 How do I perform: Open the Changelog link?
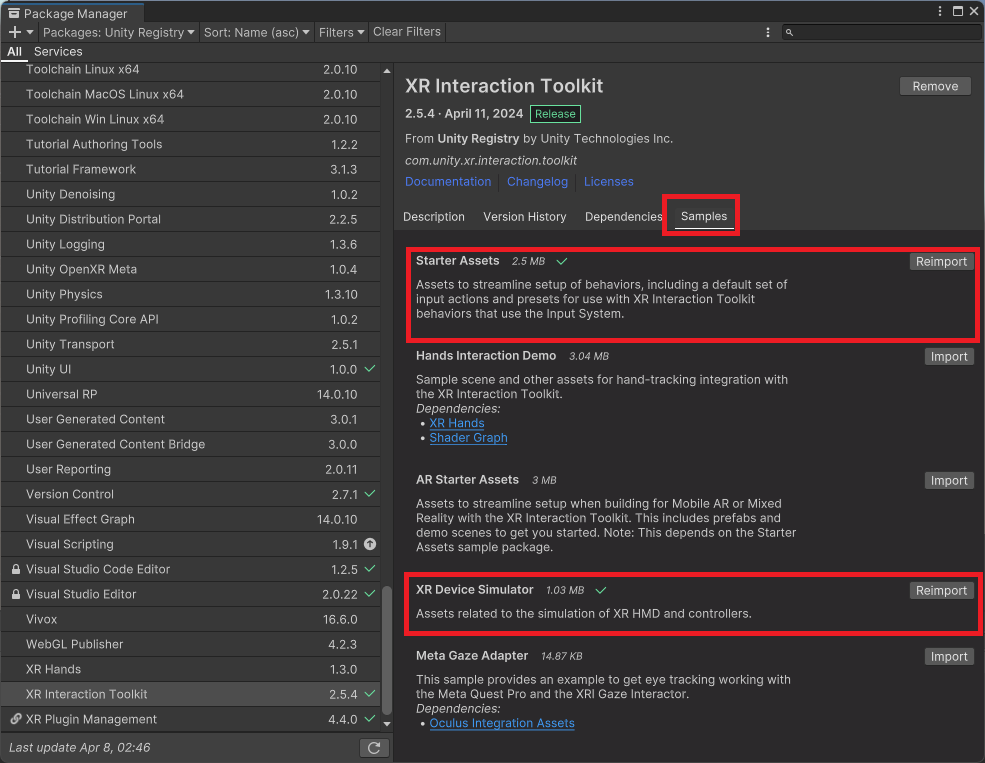[537, 181]
